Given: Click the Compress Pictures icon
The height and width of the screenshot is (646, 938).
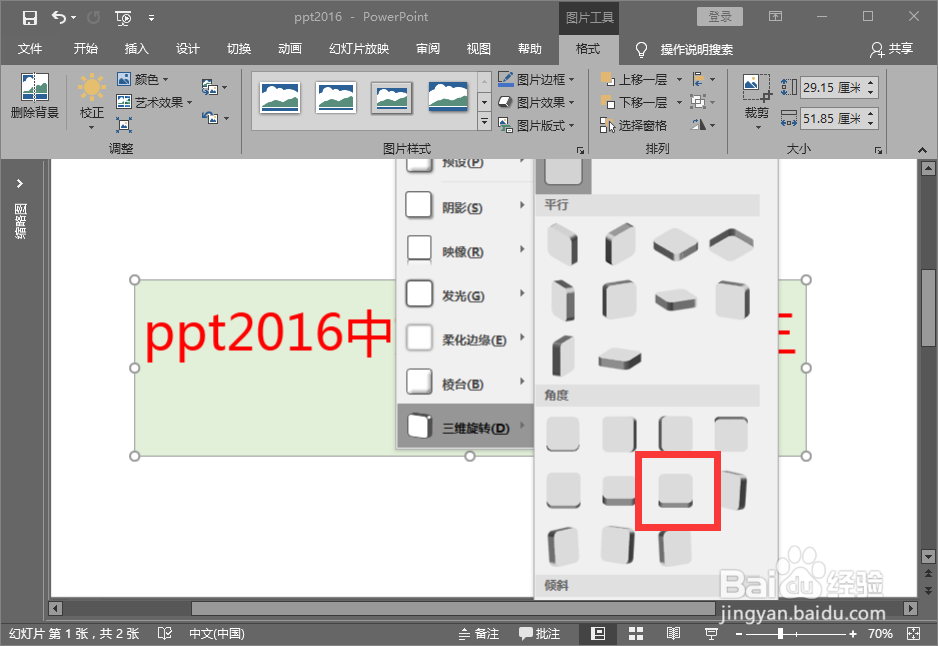Looking at the screenshot, I should coord(124,125).
